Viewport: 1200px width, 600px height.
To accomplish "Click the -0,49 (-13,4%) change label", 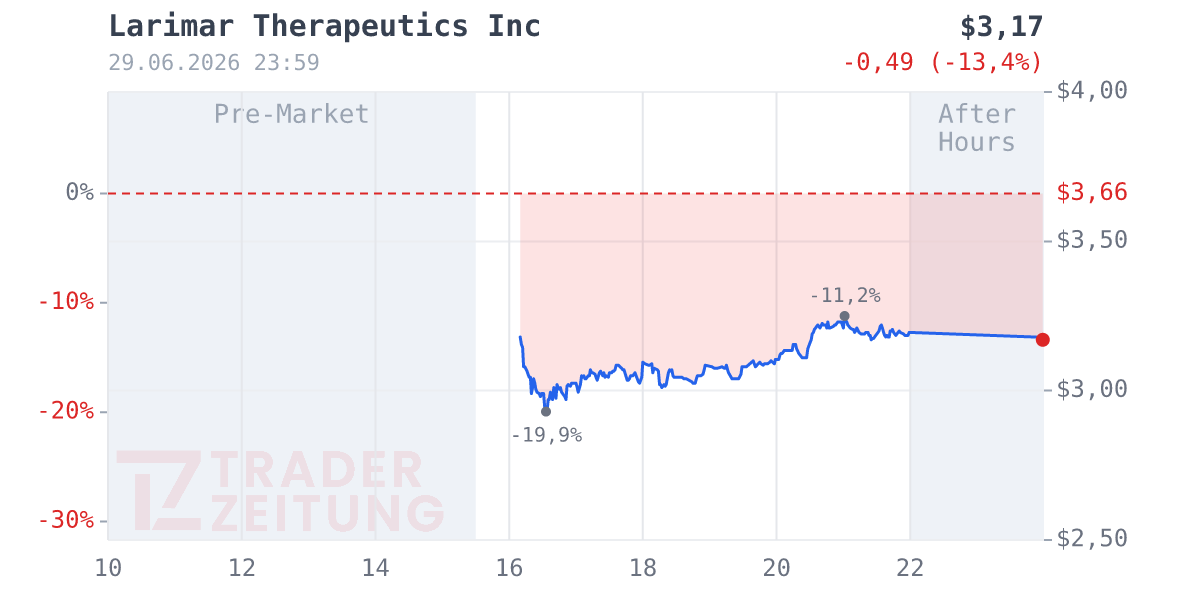I will [x=943, y=62].
